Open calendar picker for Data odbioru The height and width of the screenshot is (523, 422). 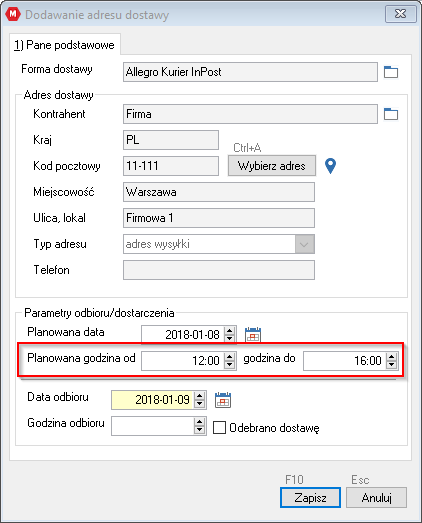pyautogui.click(x=223, y=400)
